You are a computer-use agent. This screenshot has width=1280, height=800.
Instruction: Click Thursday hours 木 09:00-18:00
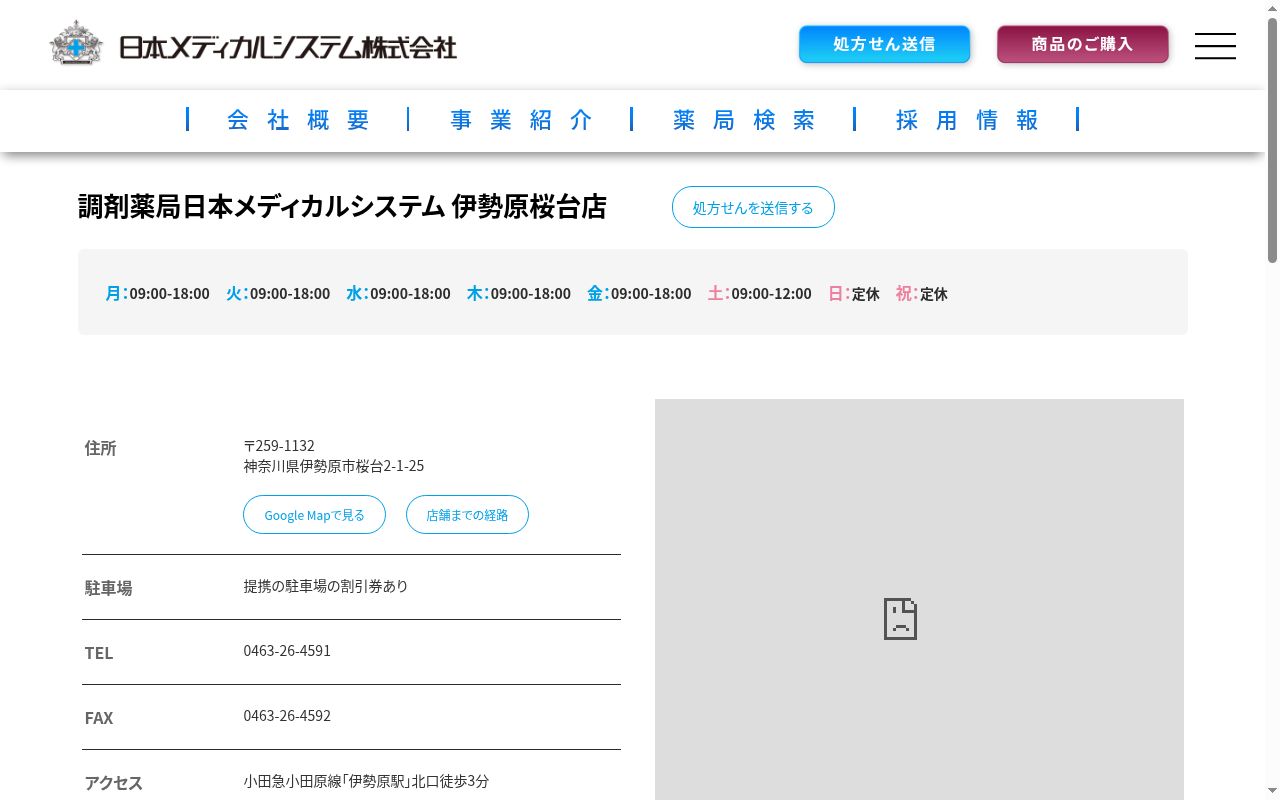pos(518,293)
